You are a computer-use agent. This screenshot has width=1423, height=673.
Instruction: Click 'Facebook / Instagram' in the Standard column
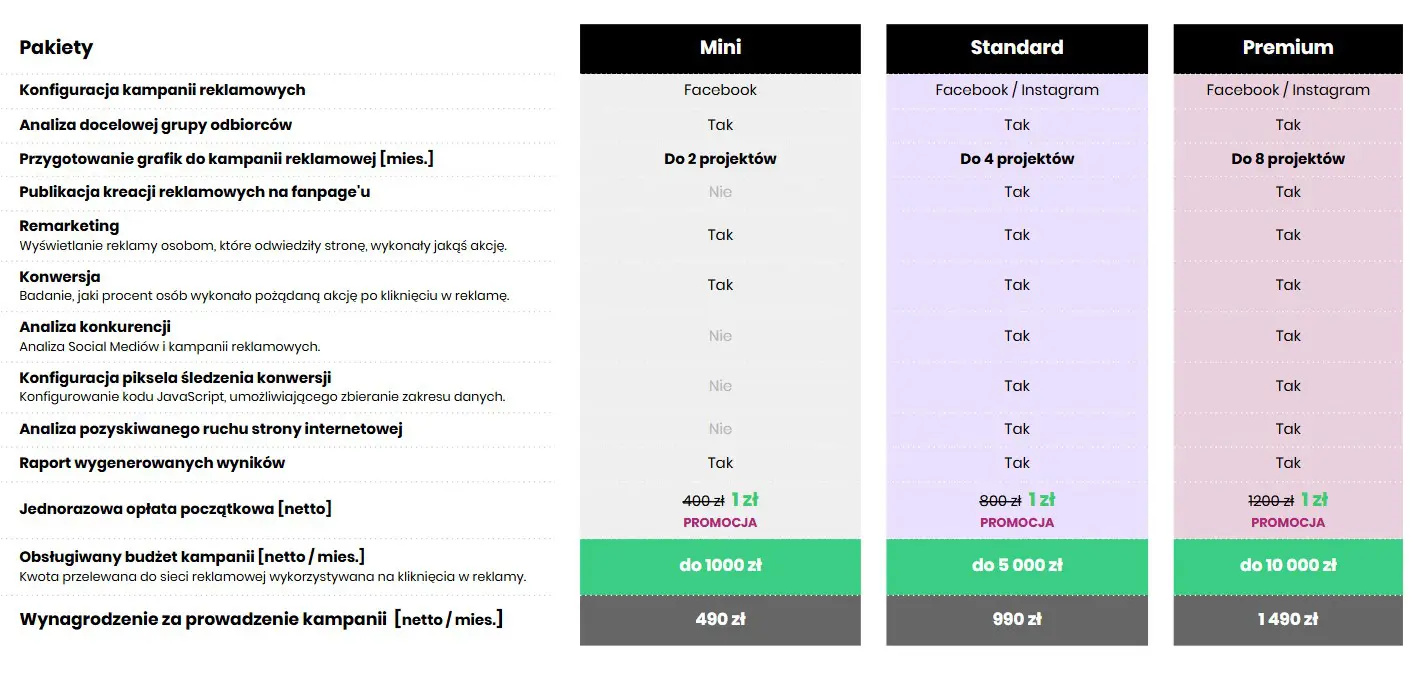[x=1016, y=90]
